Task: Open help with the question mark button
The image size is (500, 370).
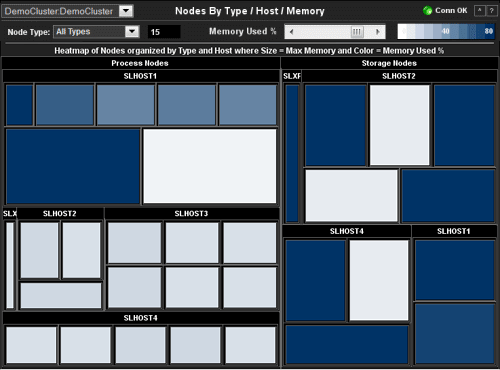Action: [491, 11]
